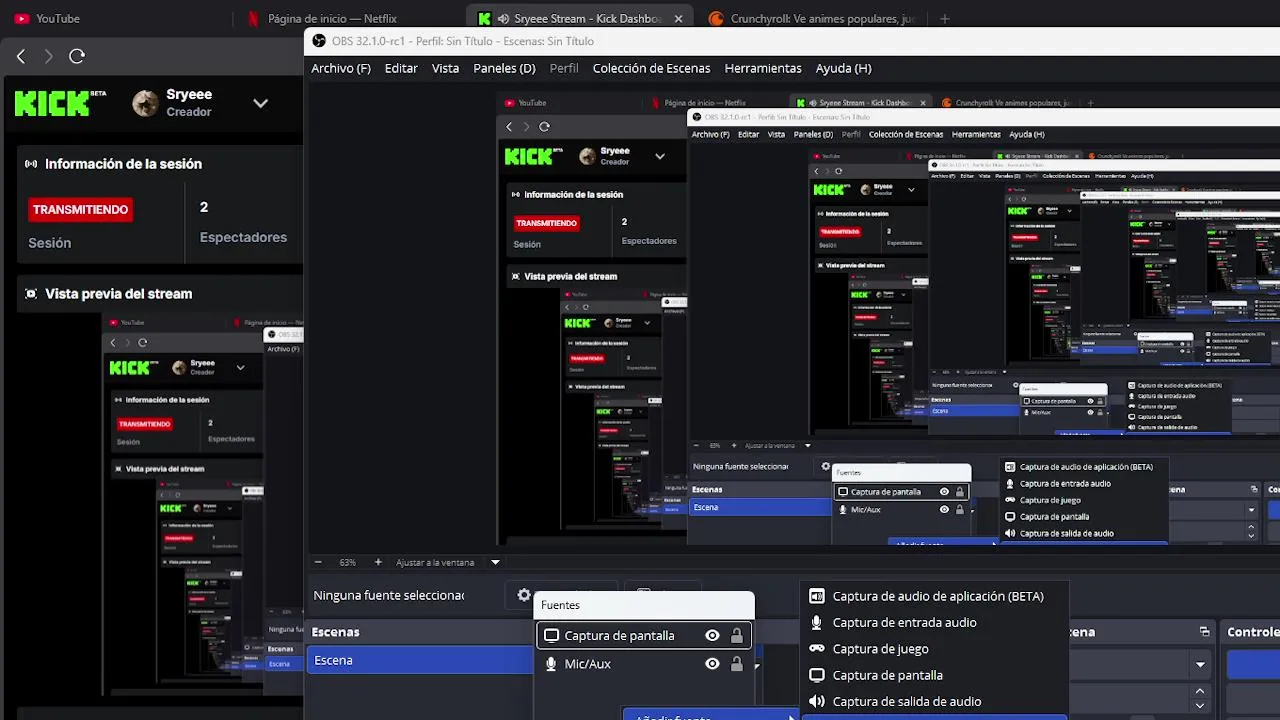The image size is (1280, 720).
Task: Click the Netflix favicon in the browser tab
Action: (253, 18)
